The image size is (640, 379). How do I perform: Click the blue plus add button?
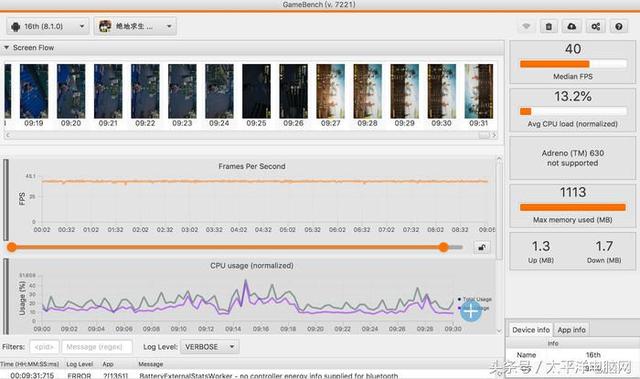pos(471,311)
